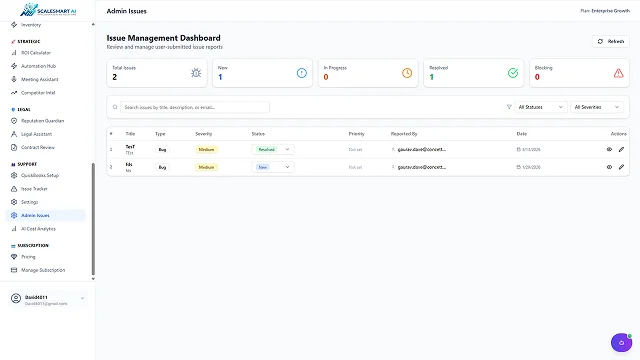The image size is (640, 360).
Task: Click reporter email in row 2
Action: click(x=421, y=167)
